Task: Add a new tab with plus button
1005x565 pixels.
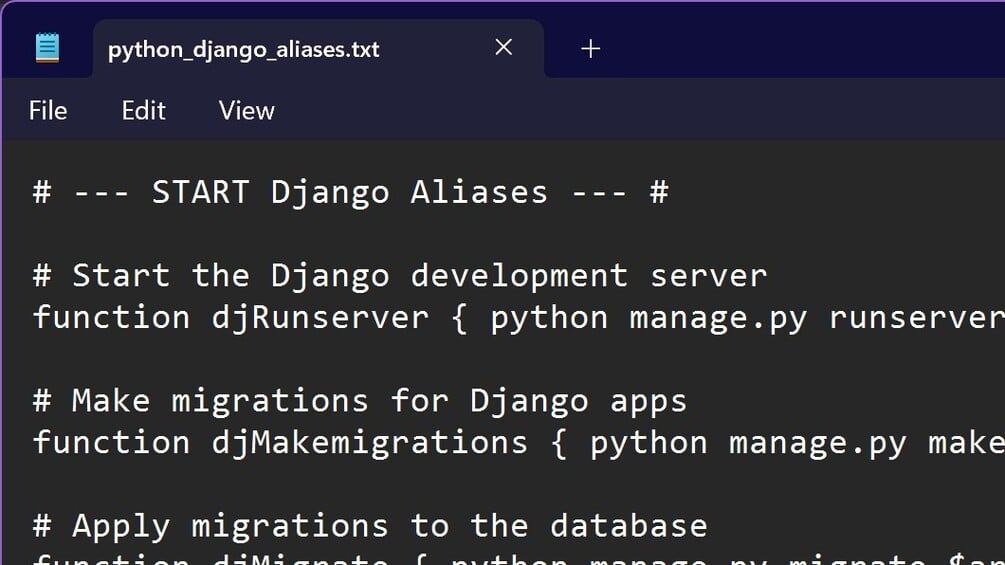Action: click(590, 49)
